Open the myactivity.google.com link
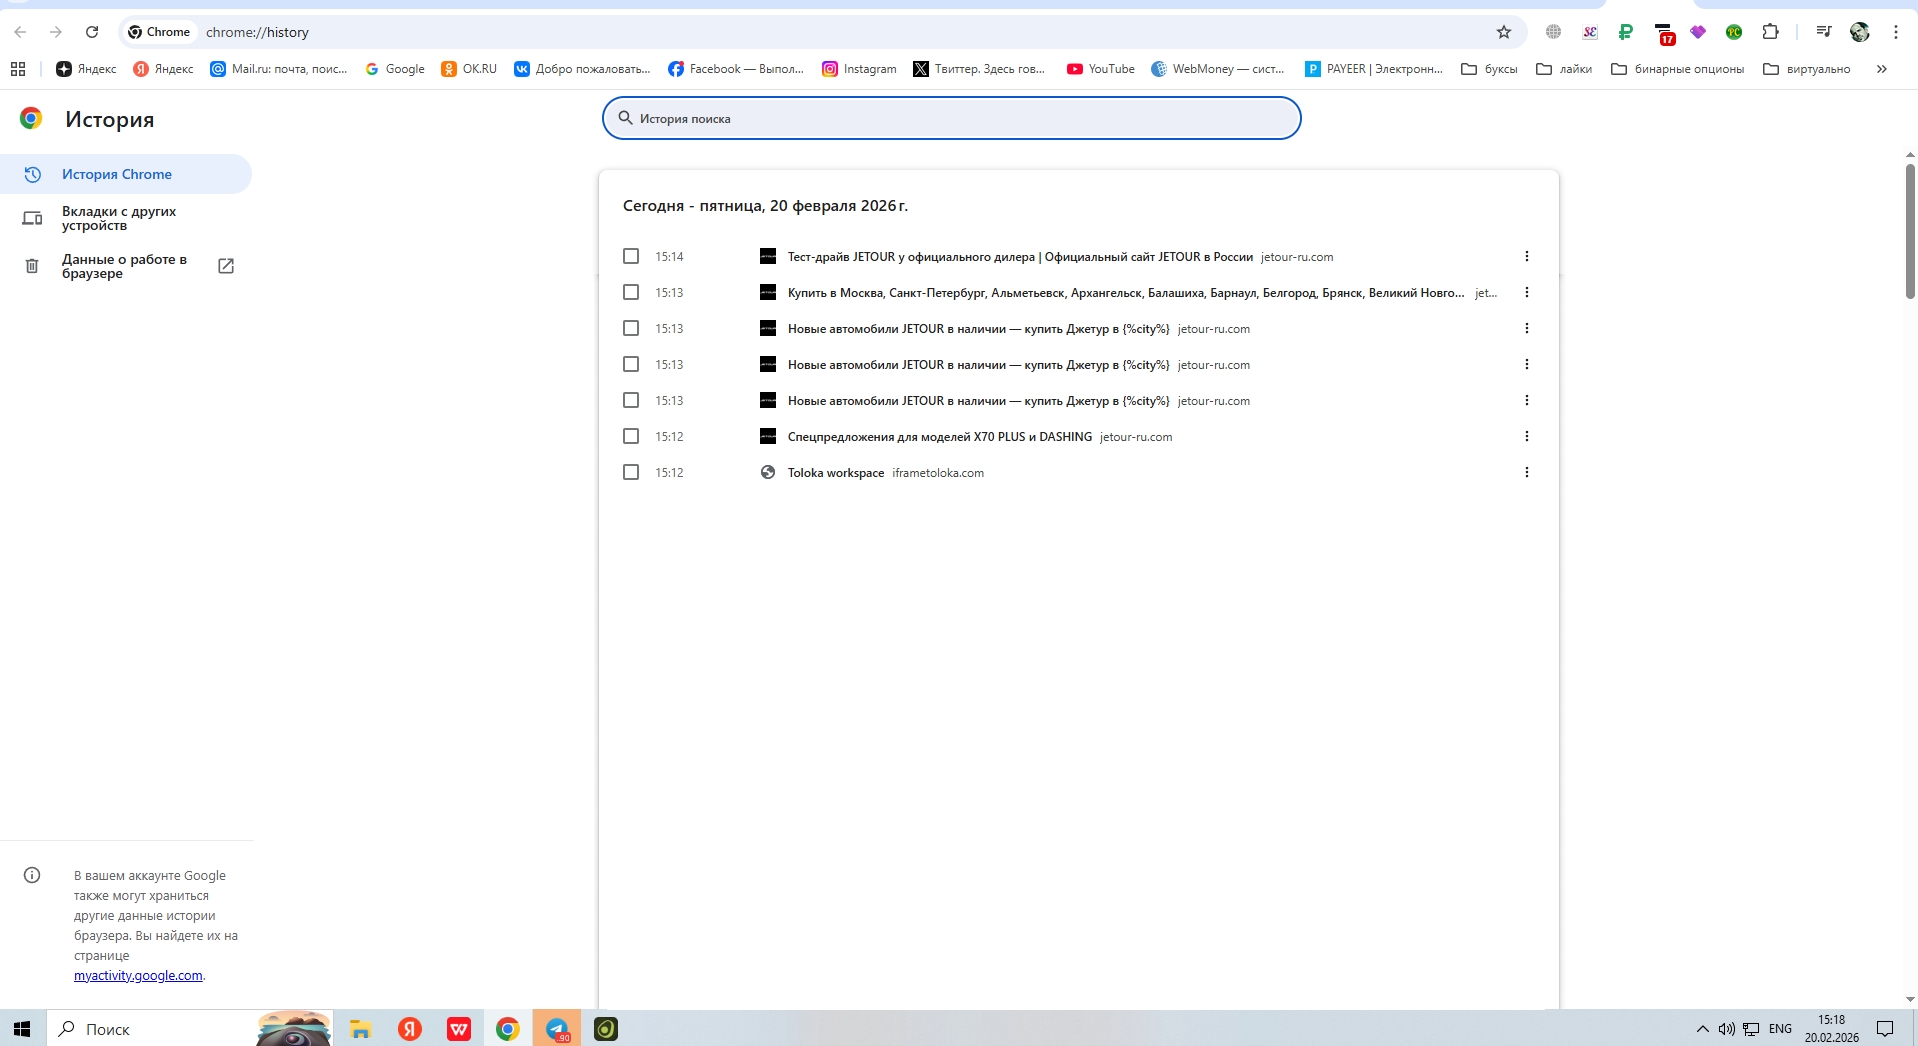The width and height of the screenshot is (1918, 1046). point(138,975)
